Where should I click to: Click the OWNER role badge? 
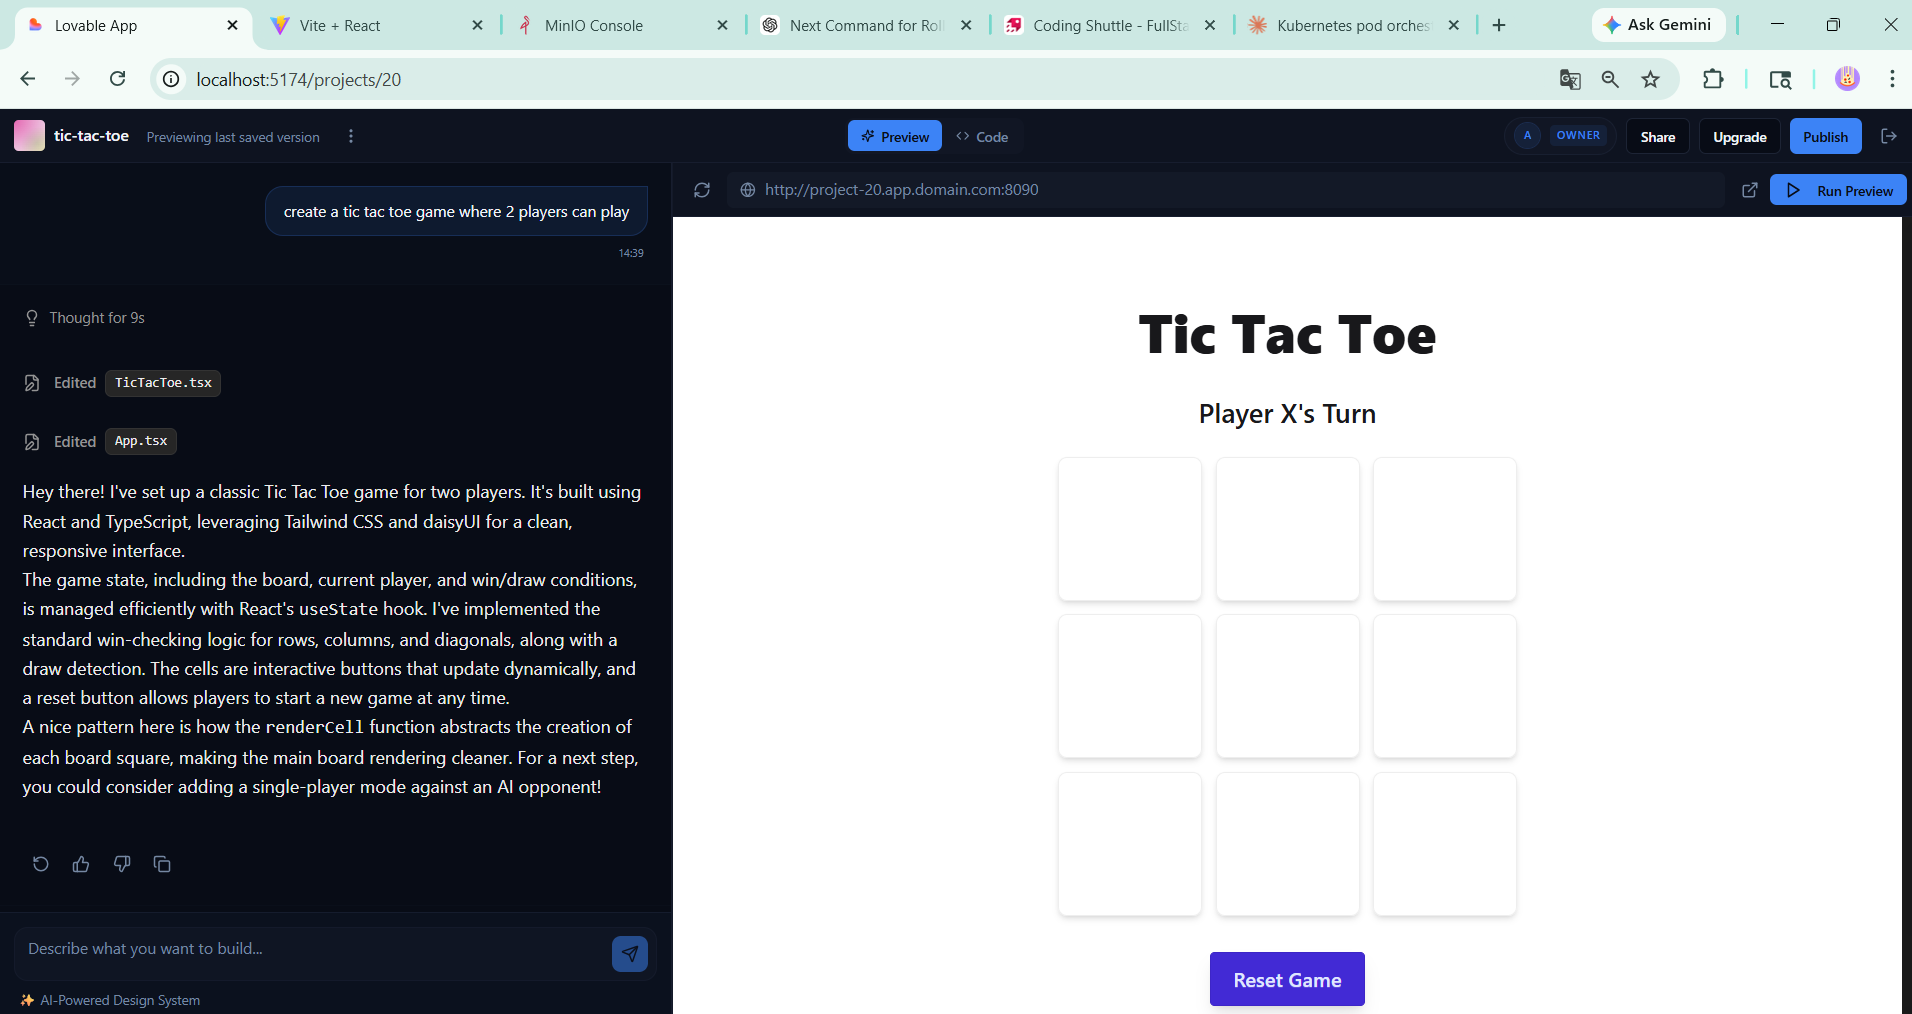[1578, 135]
